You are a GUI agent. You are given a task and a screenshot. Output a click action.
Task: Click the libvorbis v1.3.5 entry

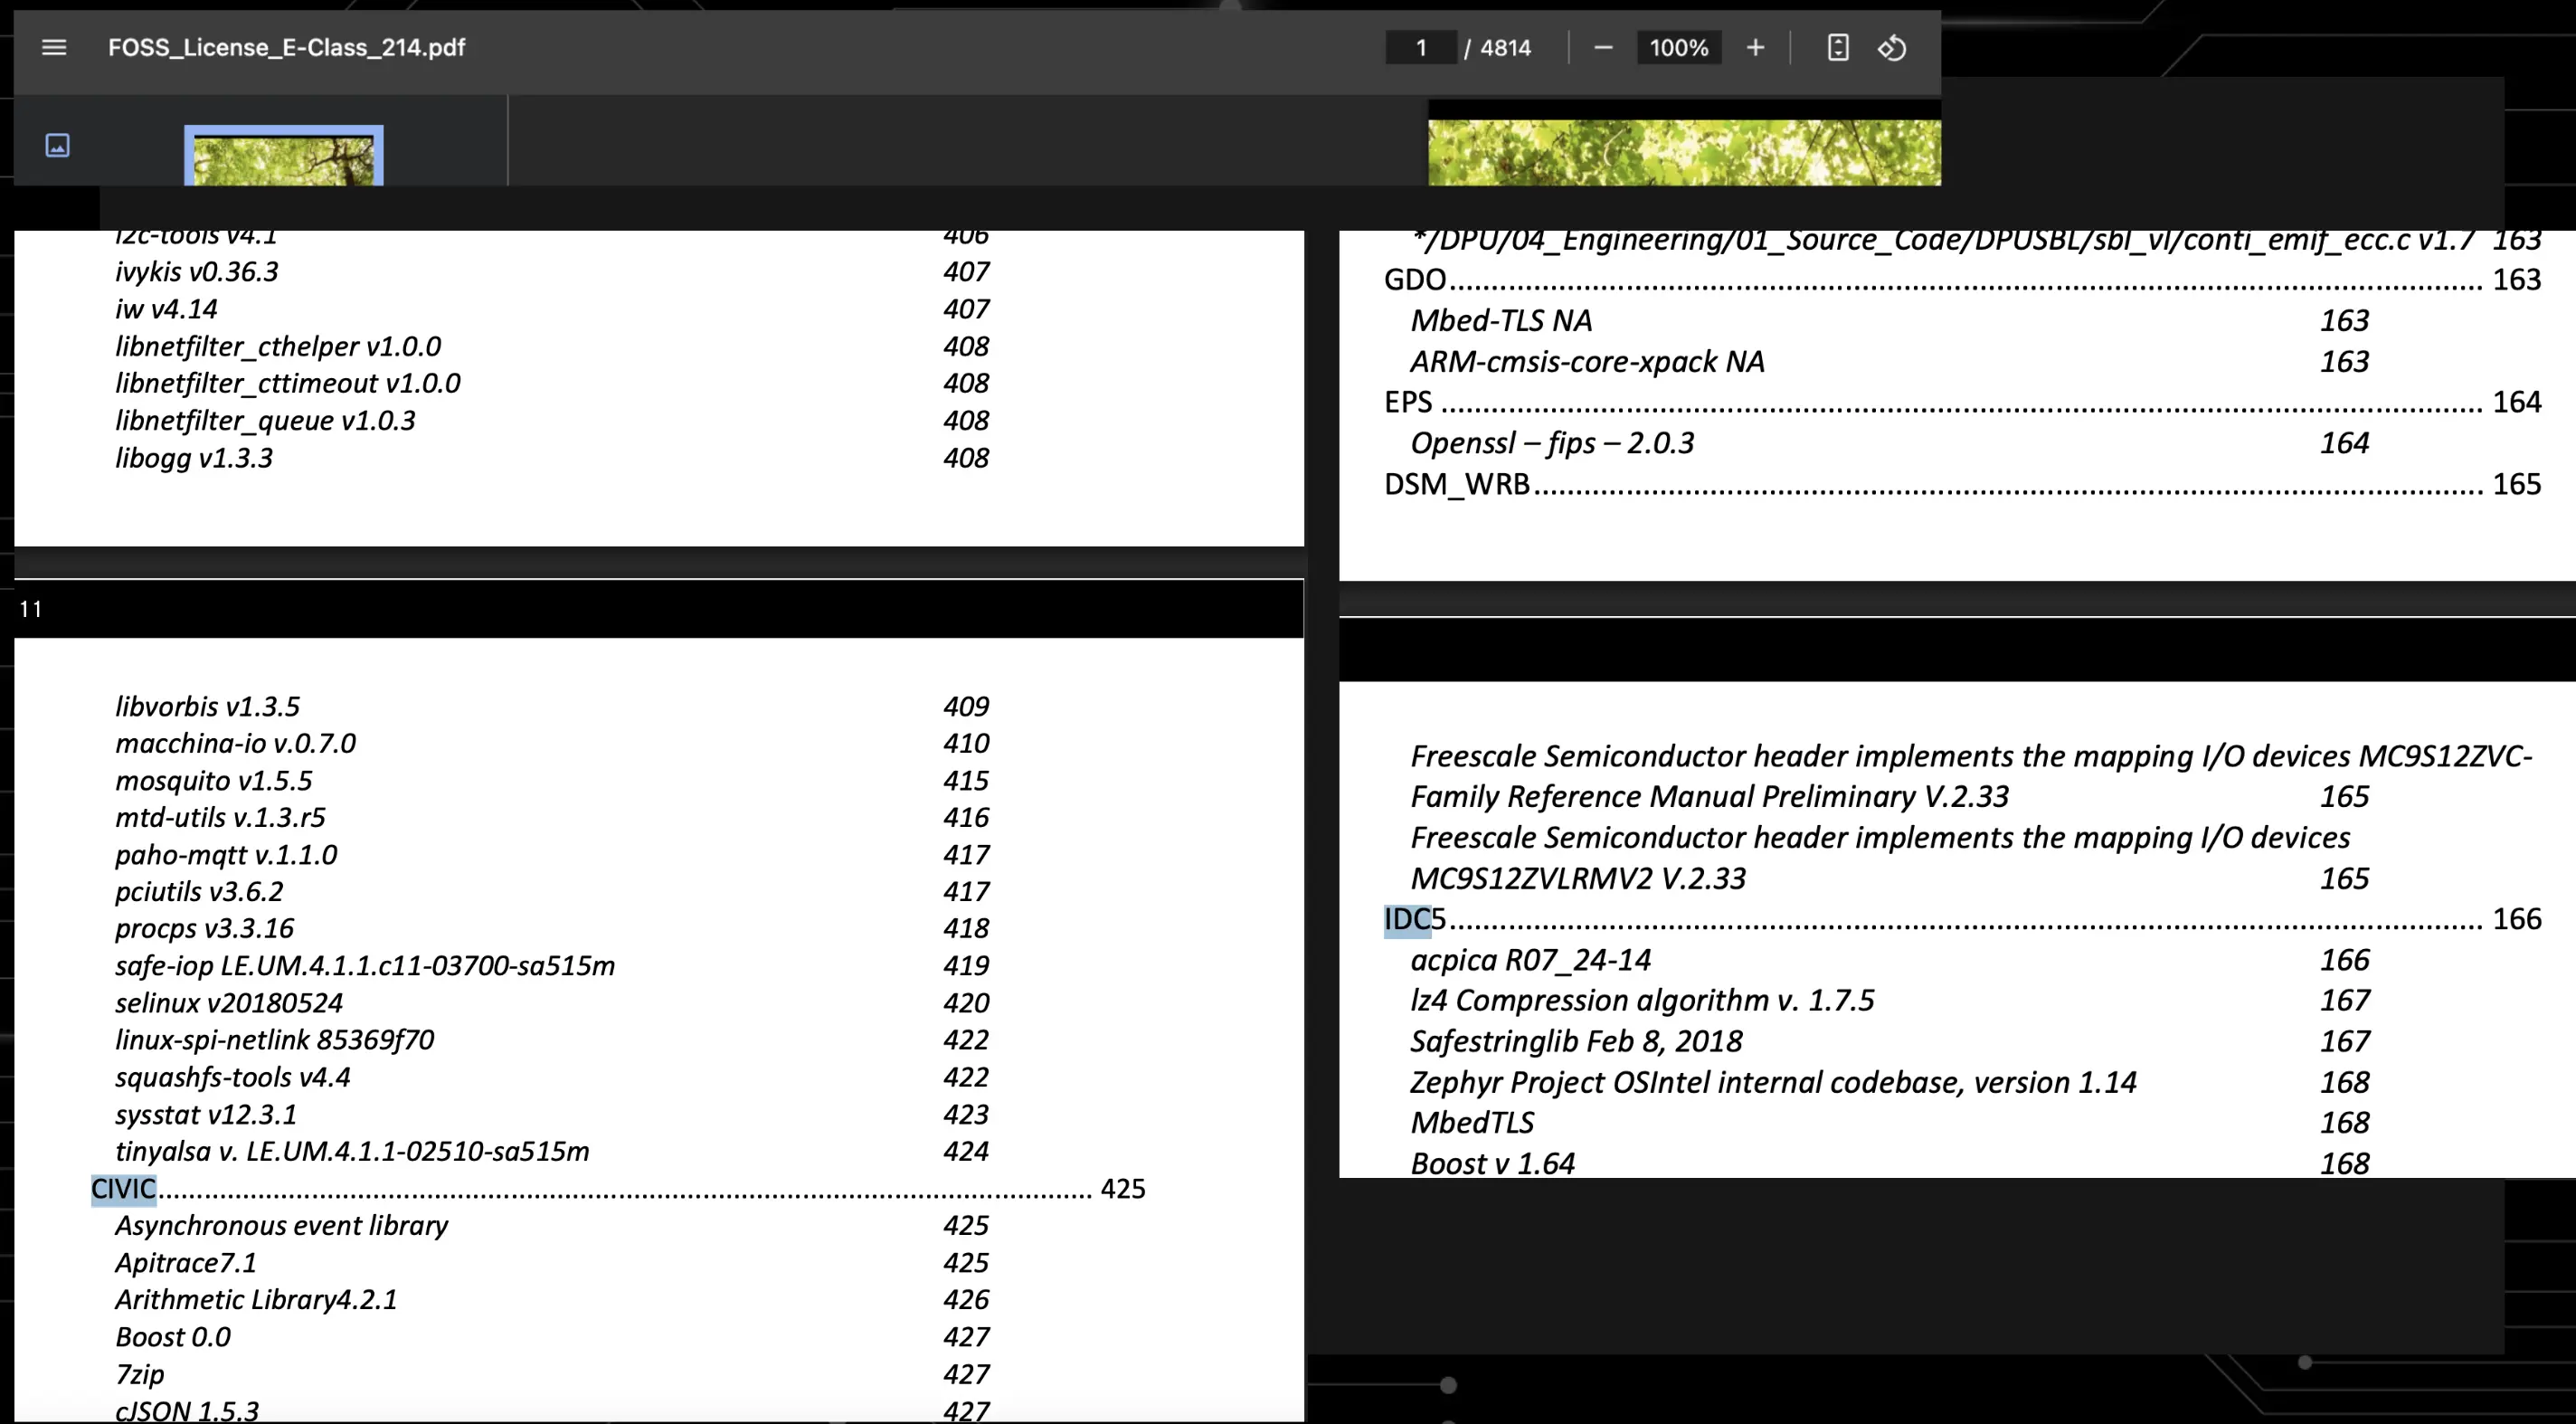[x=207, y=706]
